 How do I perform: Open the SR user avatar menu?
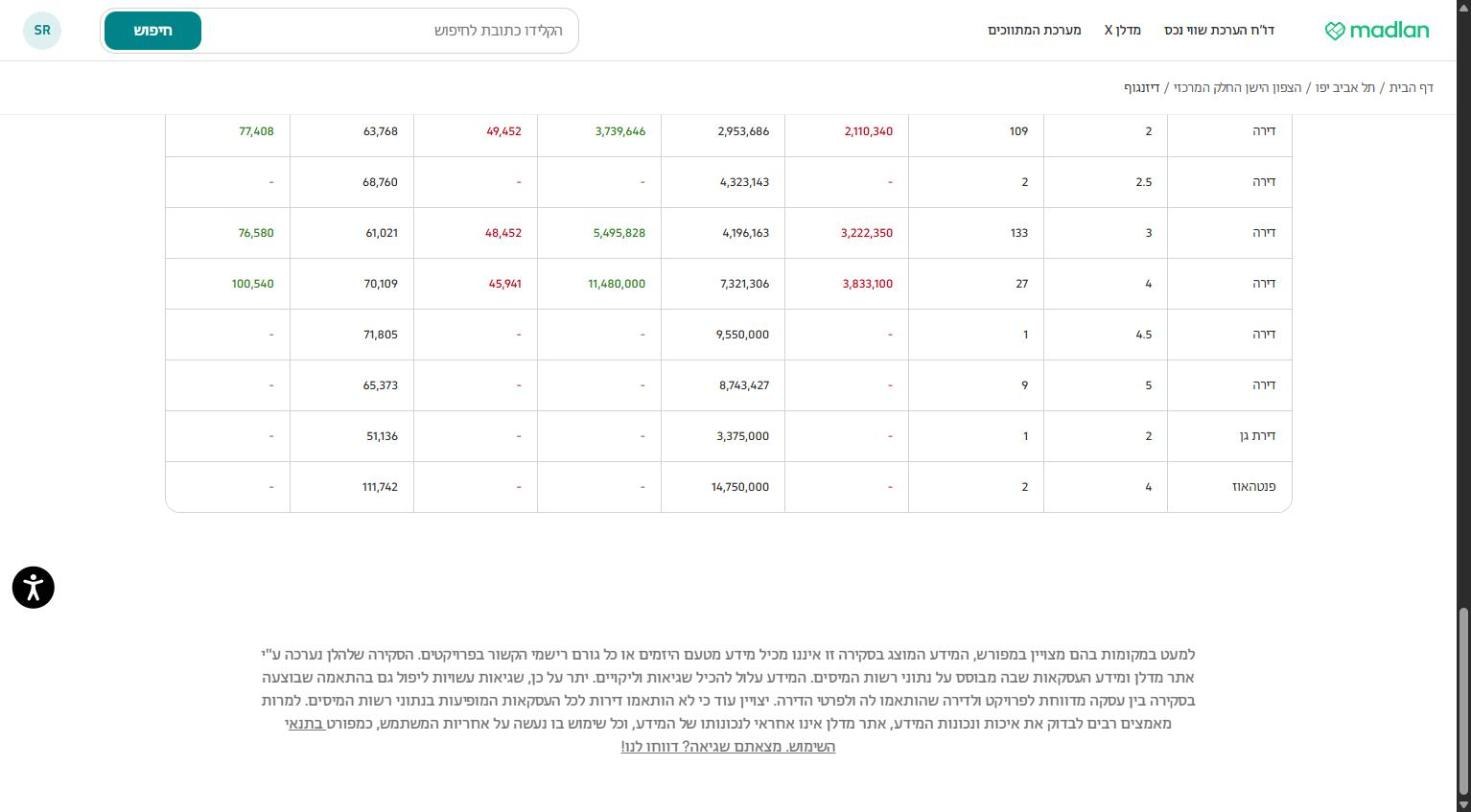pos(42,30)
